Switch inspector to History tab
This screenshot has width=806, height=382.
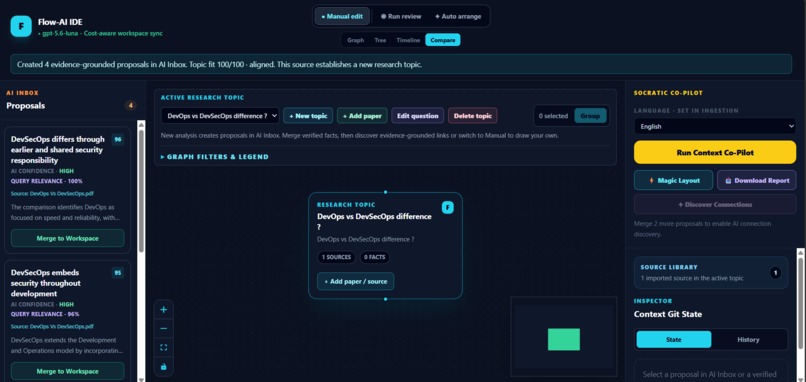pos(748,339)
